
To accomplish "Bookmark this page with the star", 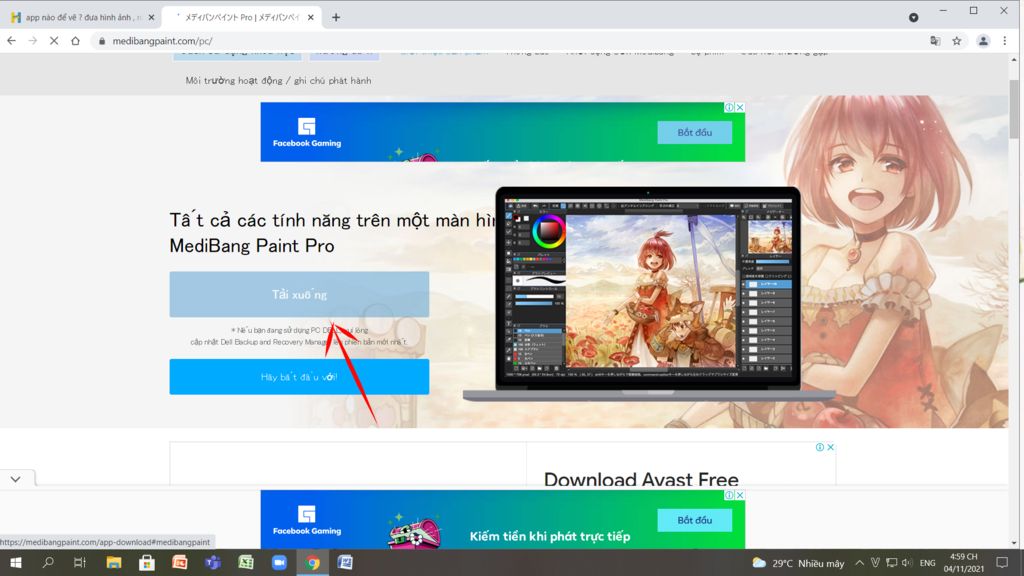I will click(957, 40).
